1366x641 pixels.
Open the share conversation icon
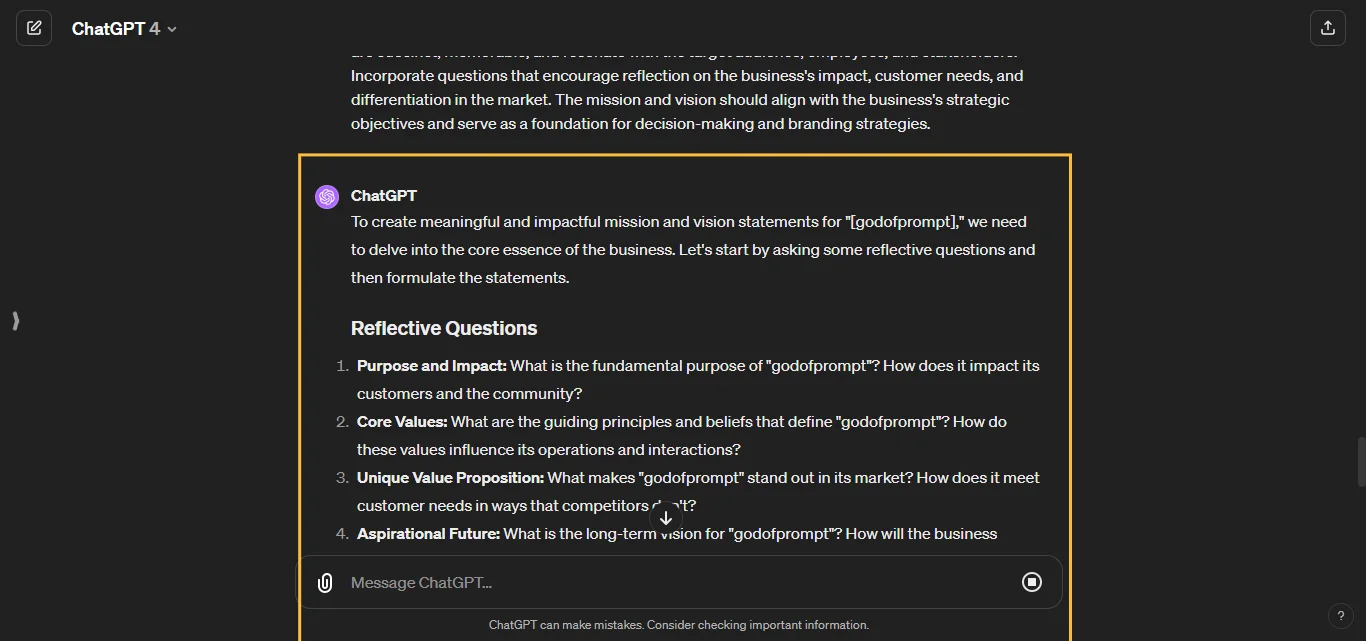click(1328, 27)
